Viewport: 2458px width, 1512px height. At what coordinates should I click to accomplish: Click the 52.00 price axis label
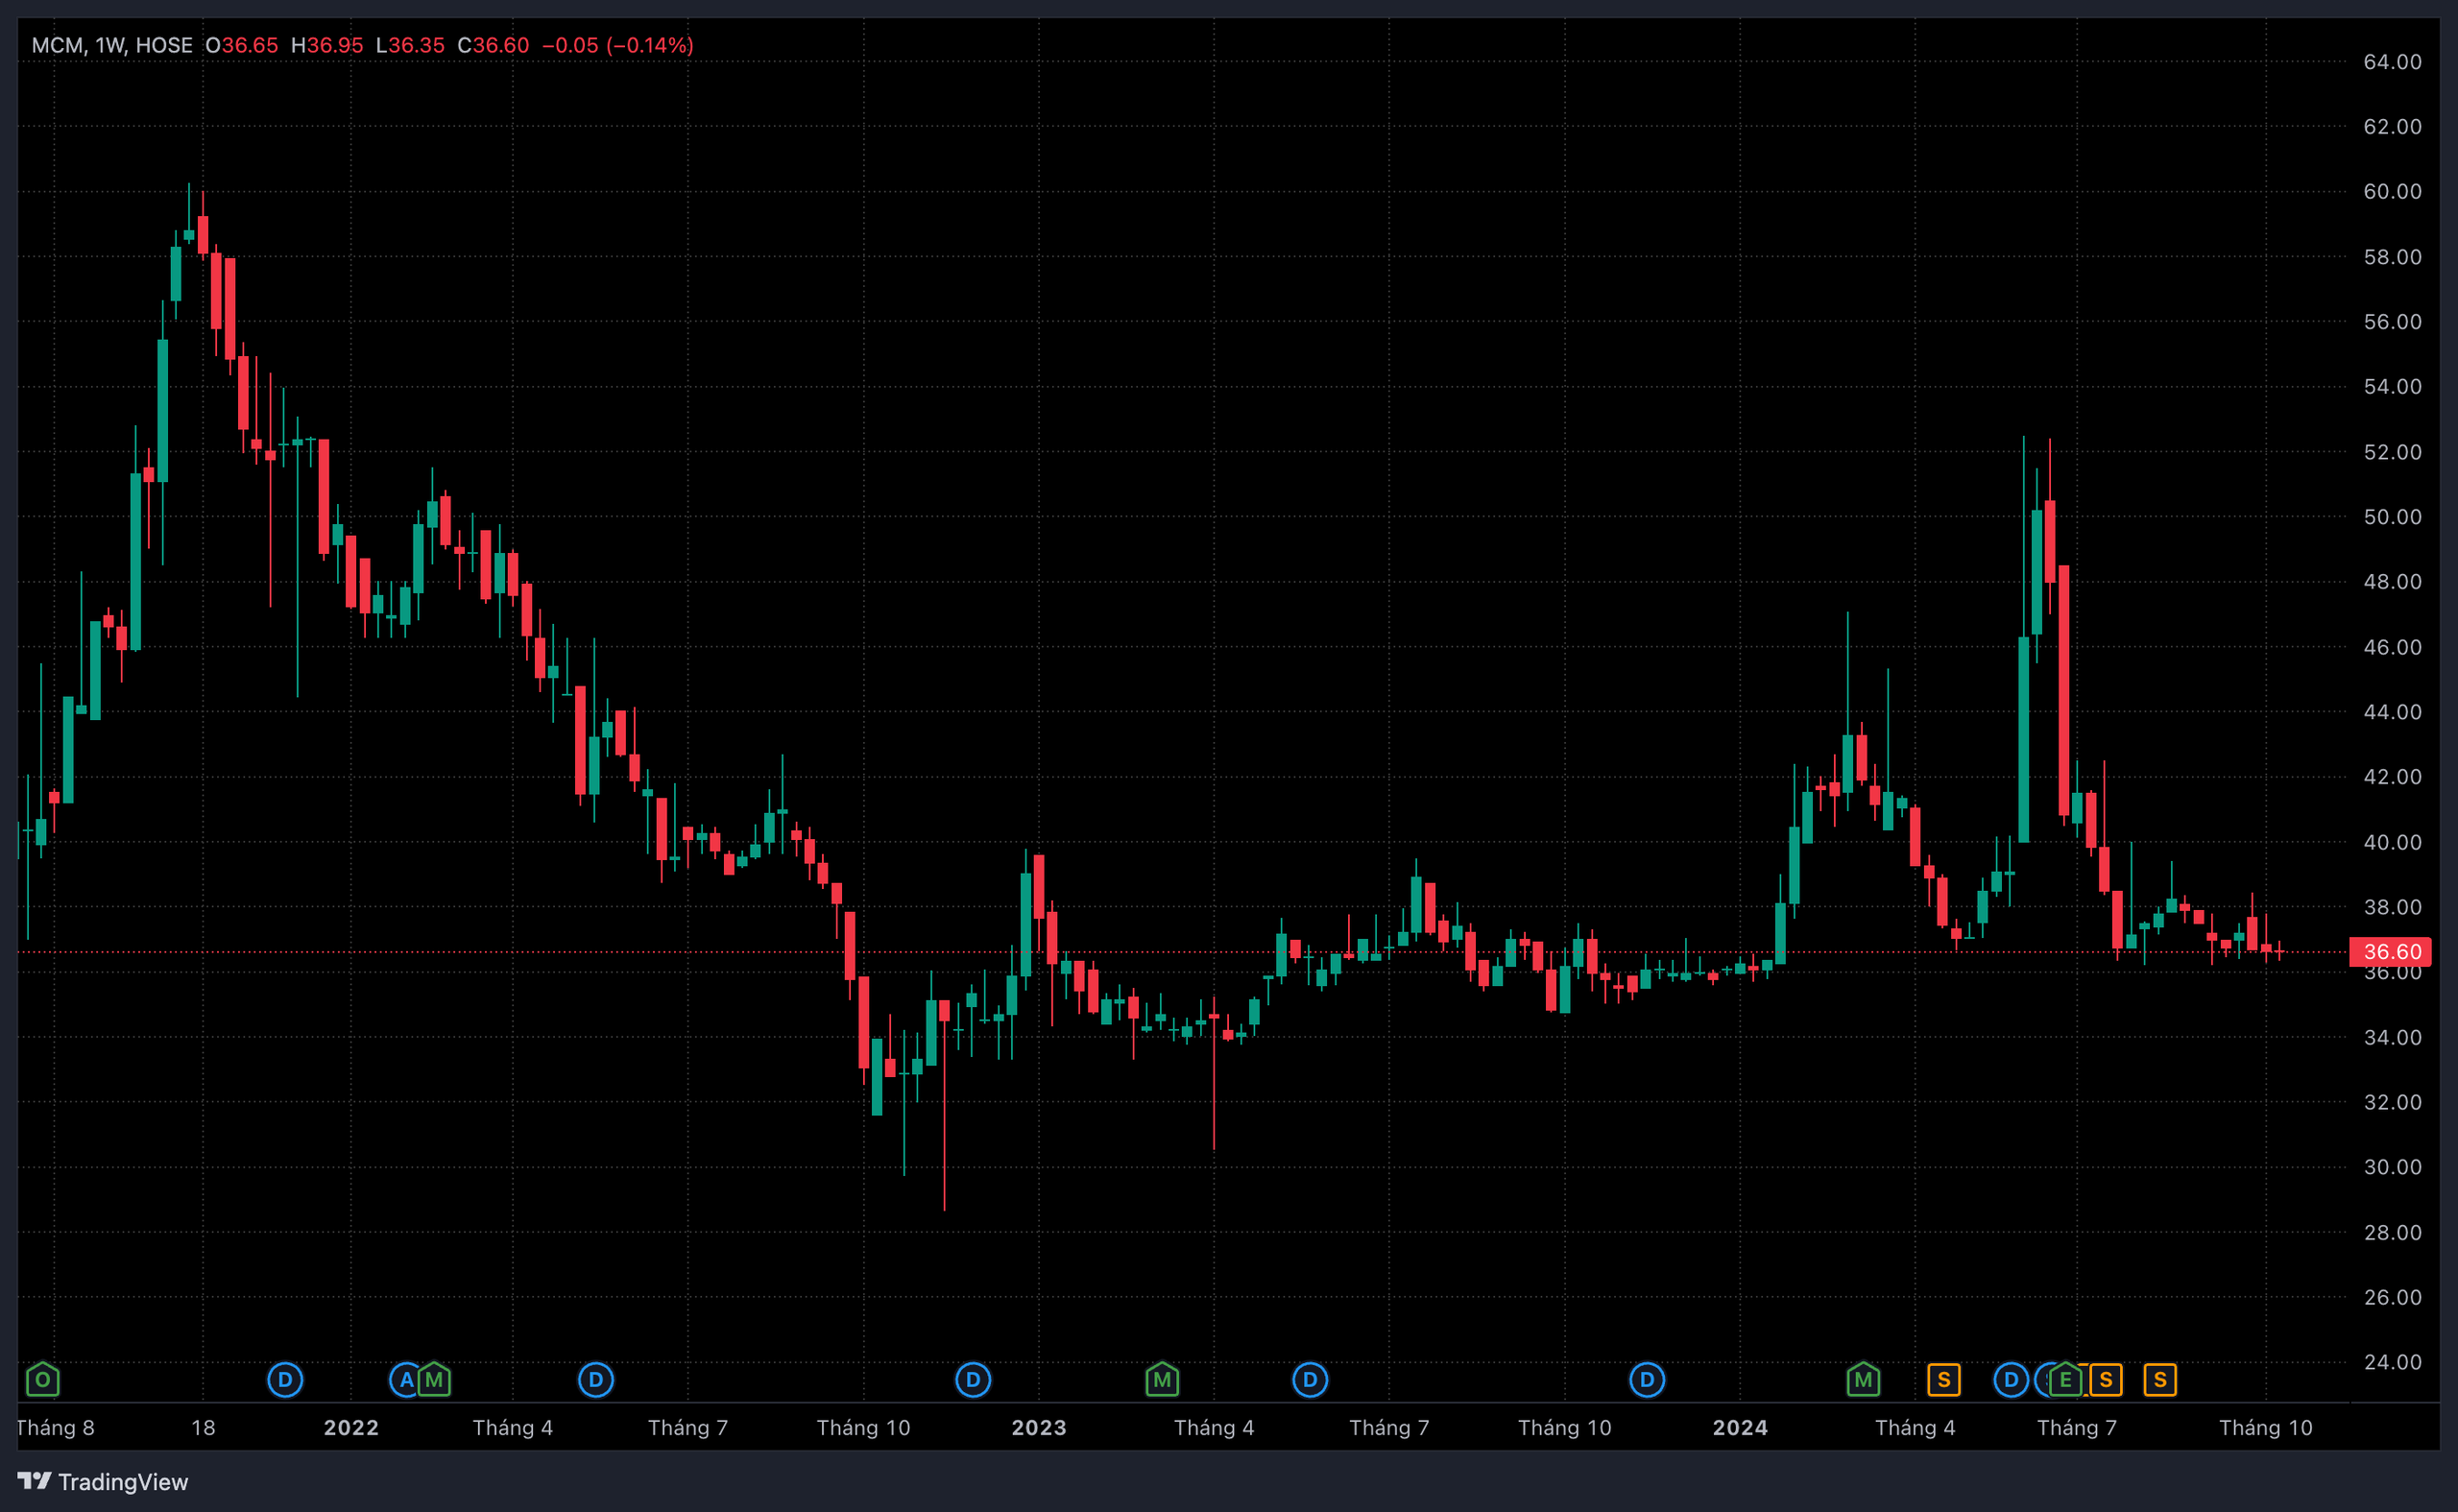(x=2393, y=452)
